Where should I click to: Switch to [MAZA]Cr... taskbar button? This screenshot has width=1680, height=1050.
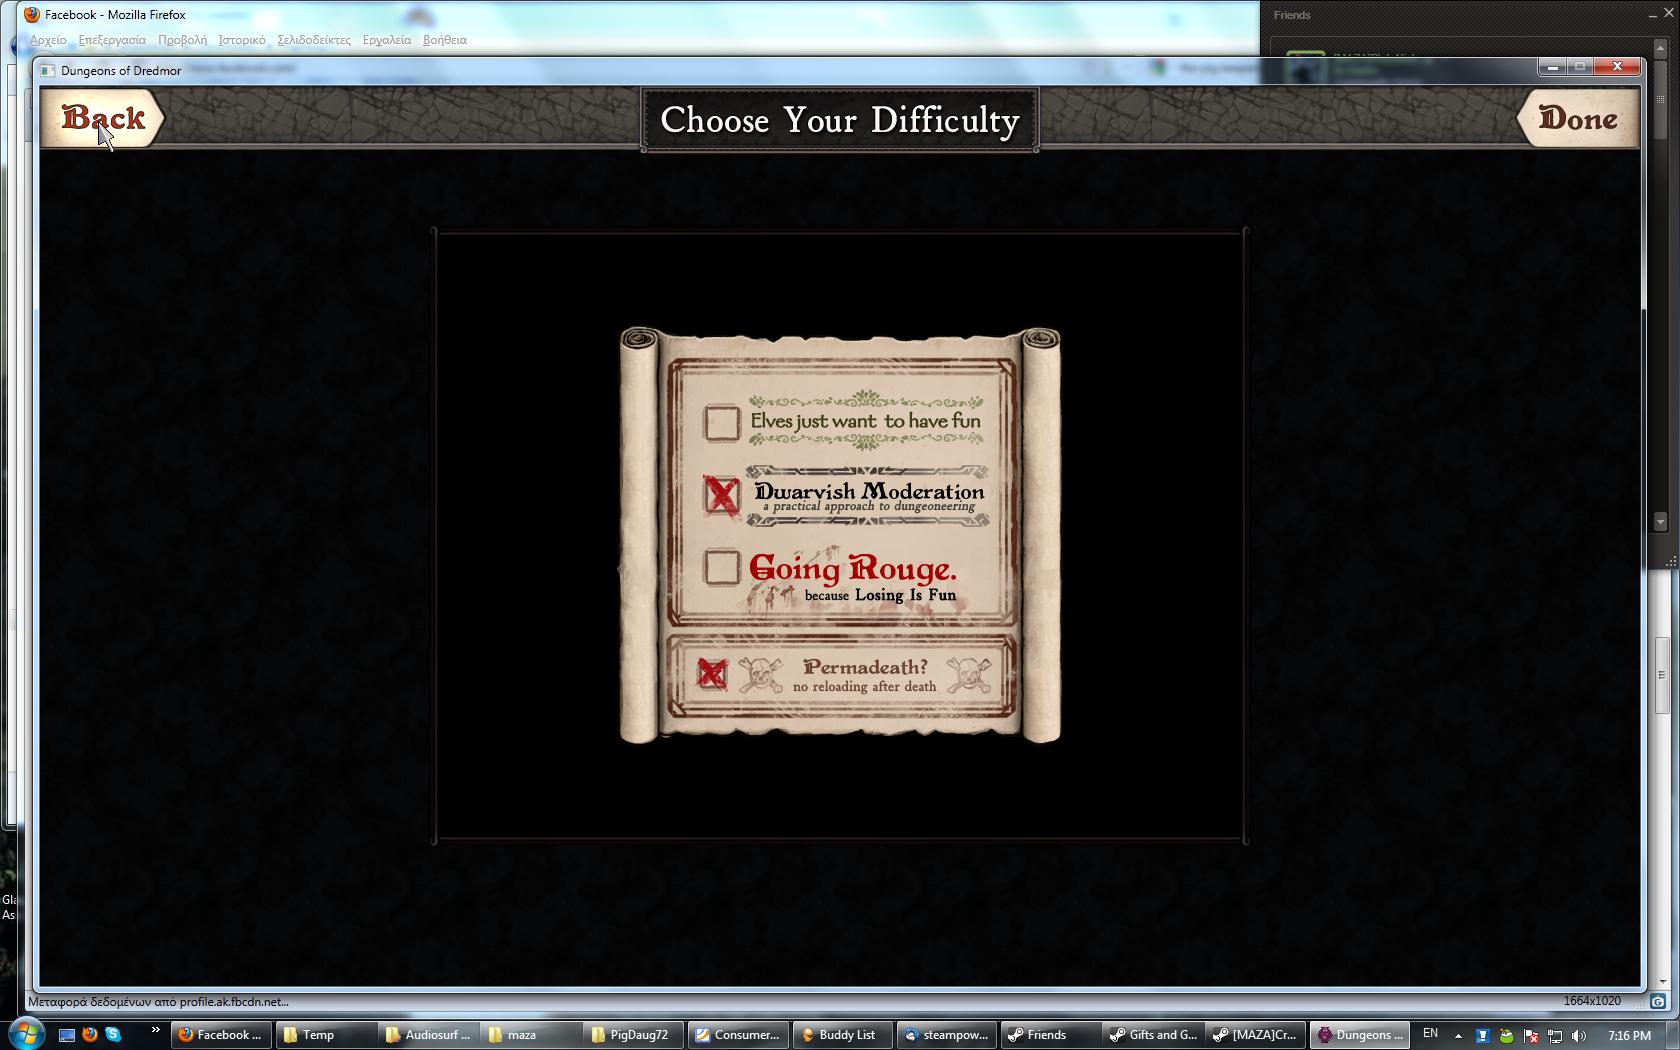click(x=1255, y=1035)
